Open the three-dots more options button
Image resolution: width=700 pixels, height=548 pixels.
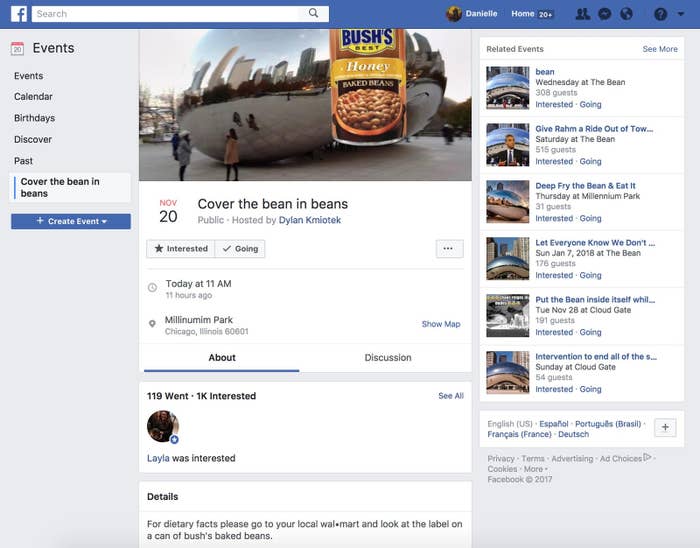click(x=449, y=249)
